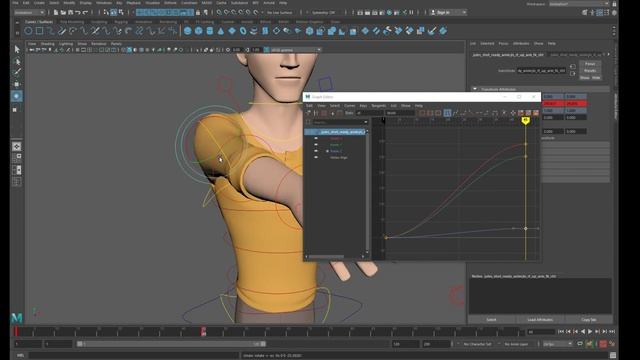Toggle visibility of Rotate Y curve

click(316, 144)
